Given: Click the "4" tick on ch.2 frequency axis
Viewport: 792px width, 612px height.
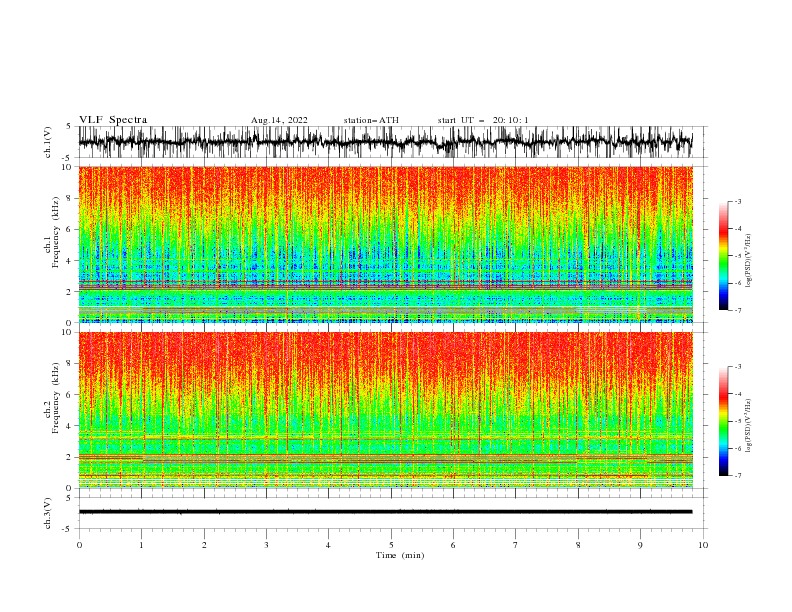Looking at the screenshot, I should tap(70, 426).
